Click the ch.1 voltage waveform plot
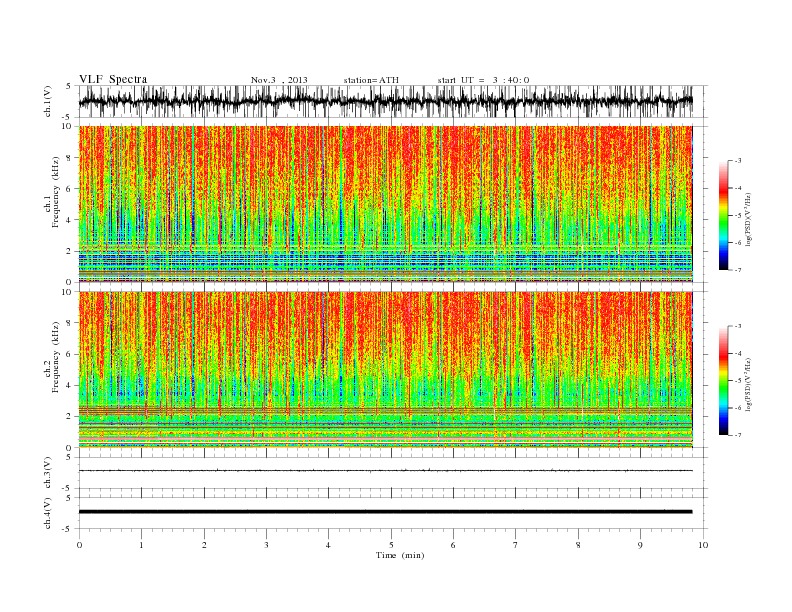Screen dimensions: 792x612 click(x=392, y=101)
